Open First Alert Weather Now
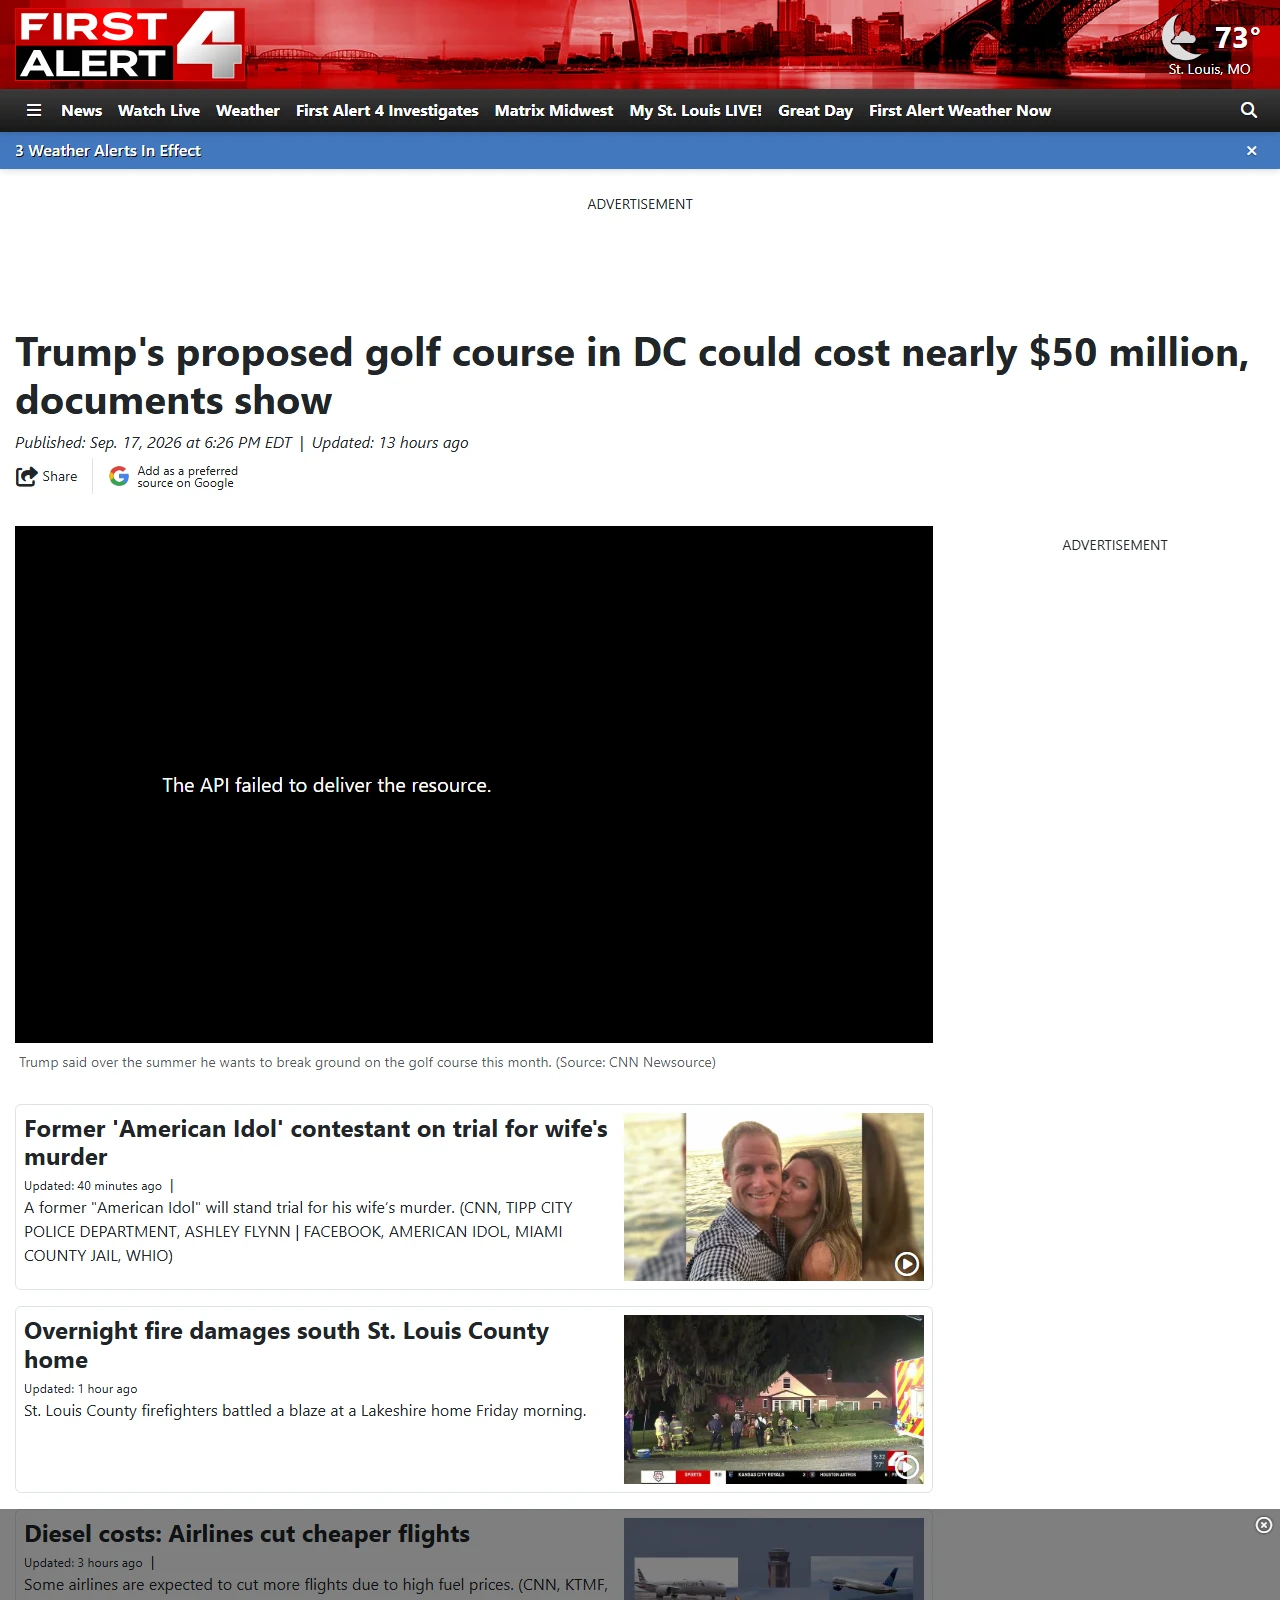This screenshot has height=1600, width=1280. (960, 111)
